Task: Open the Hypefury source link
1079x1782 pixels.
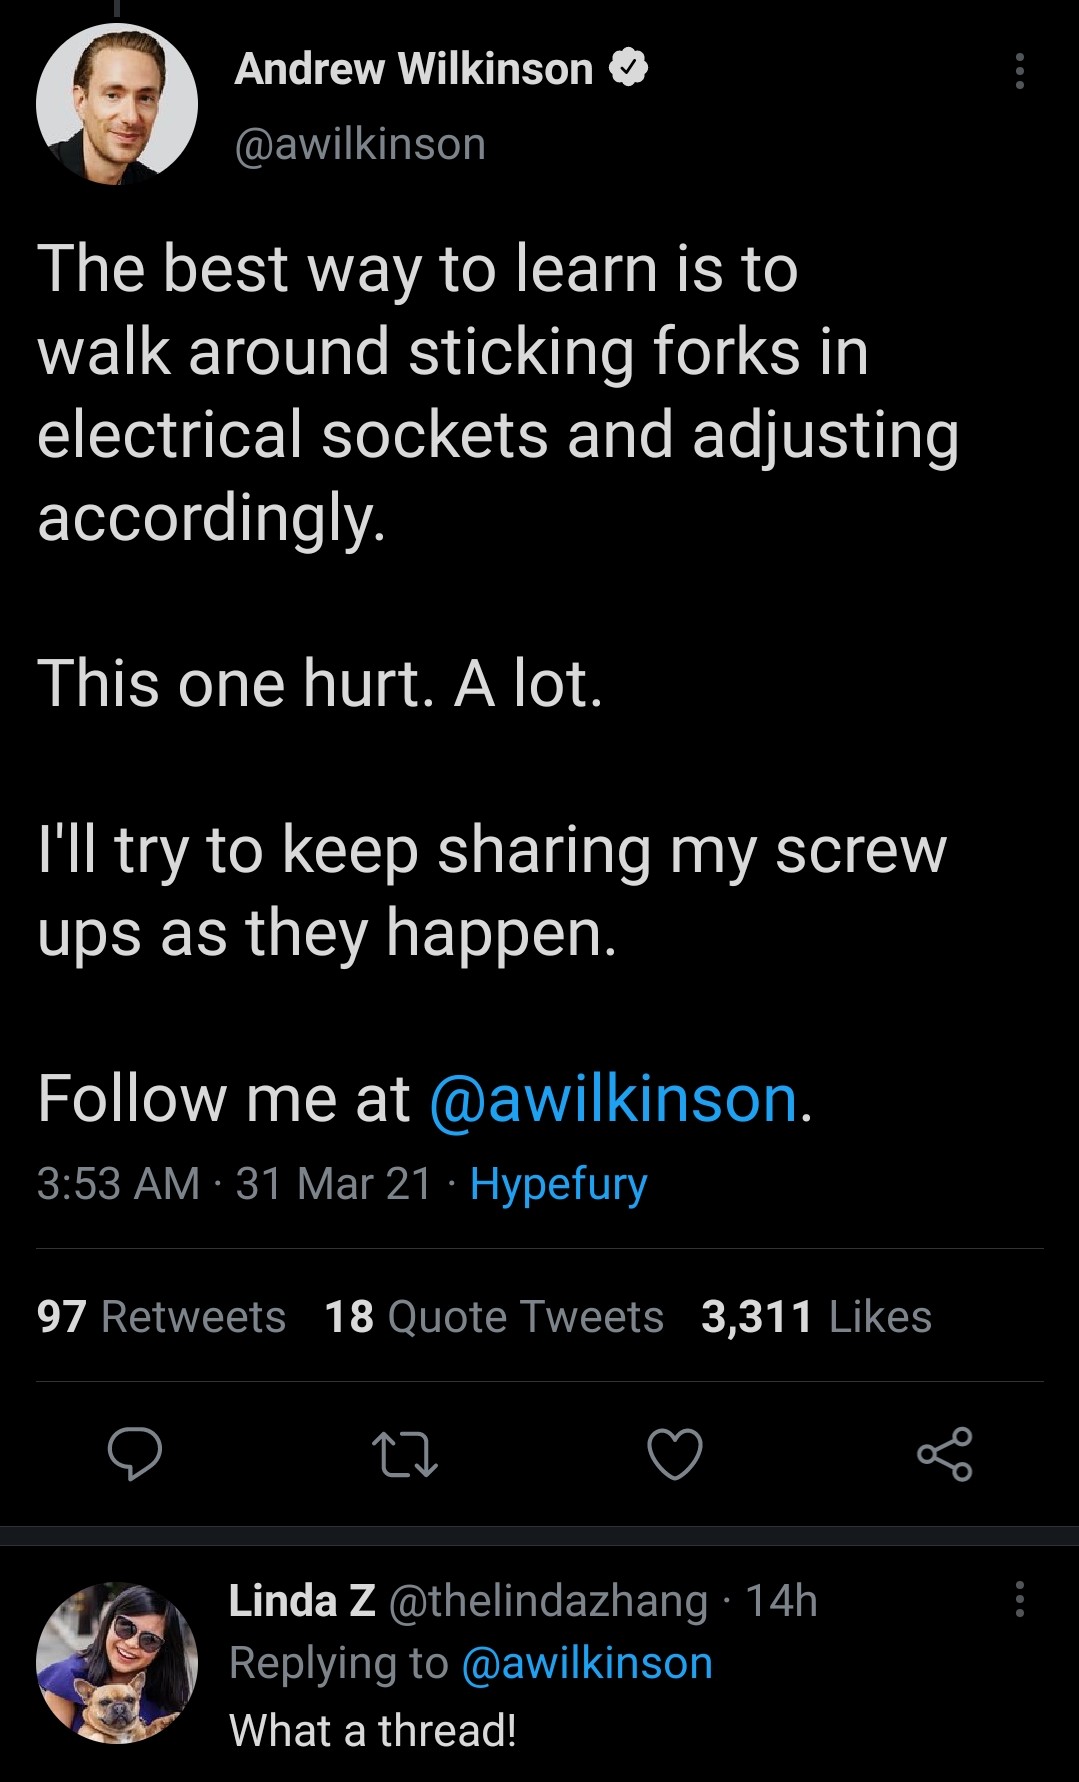Action: pyautogui.click(x=558, y=1184)
